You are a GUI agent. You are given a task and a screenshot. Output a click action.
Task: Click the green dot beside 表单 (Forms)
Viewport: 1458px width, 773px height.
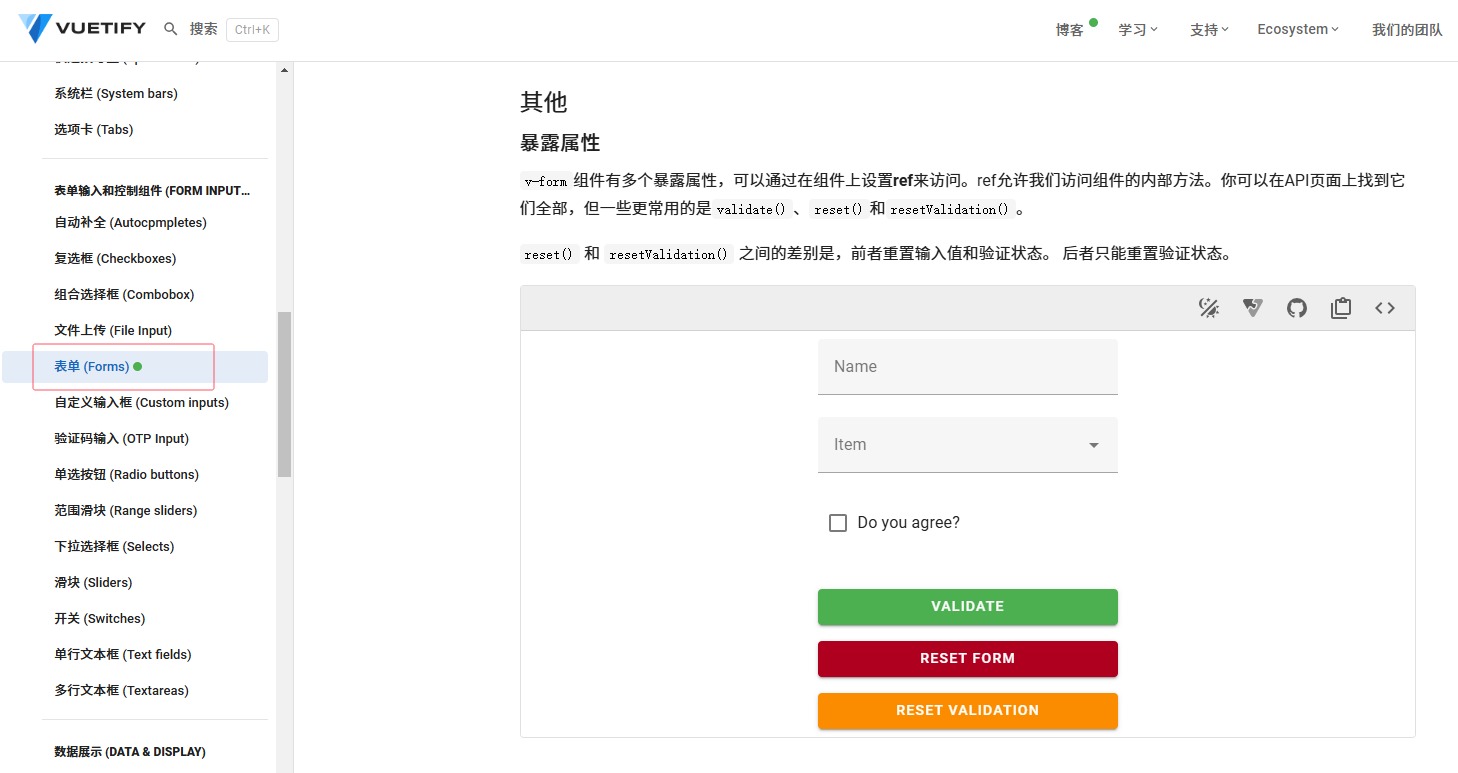point(136,366)
